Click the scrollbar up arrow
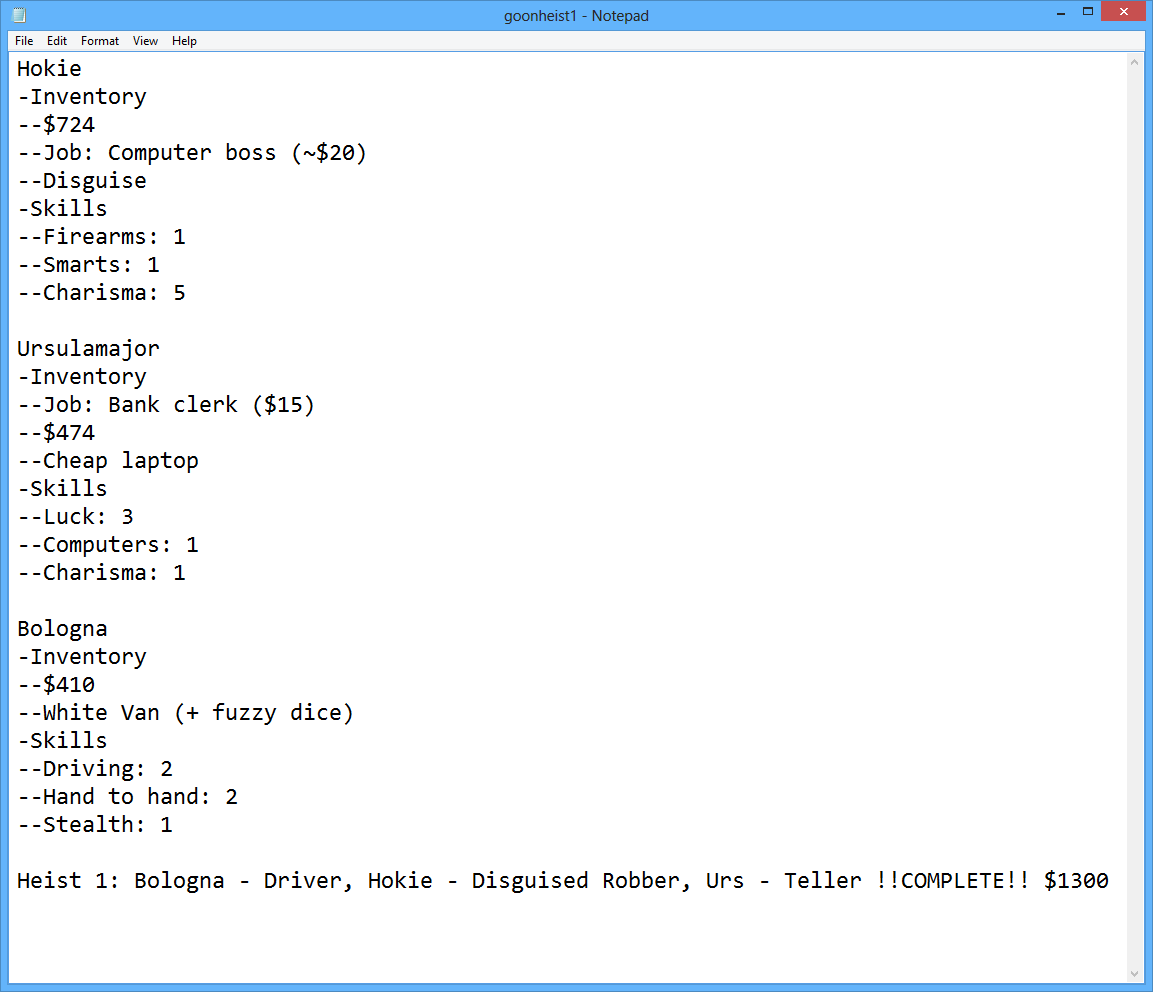The width and height of the screenshot is (1153, 992). (x=1134, y=63)
